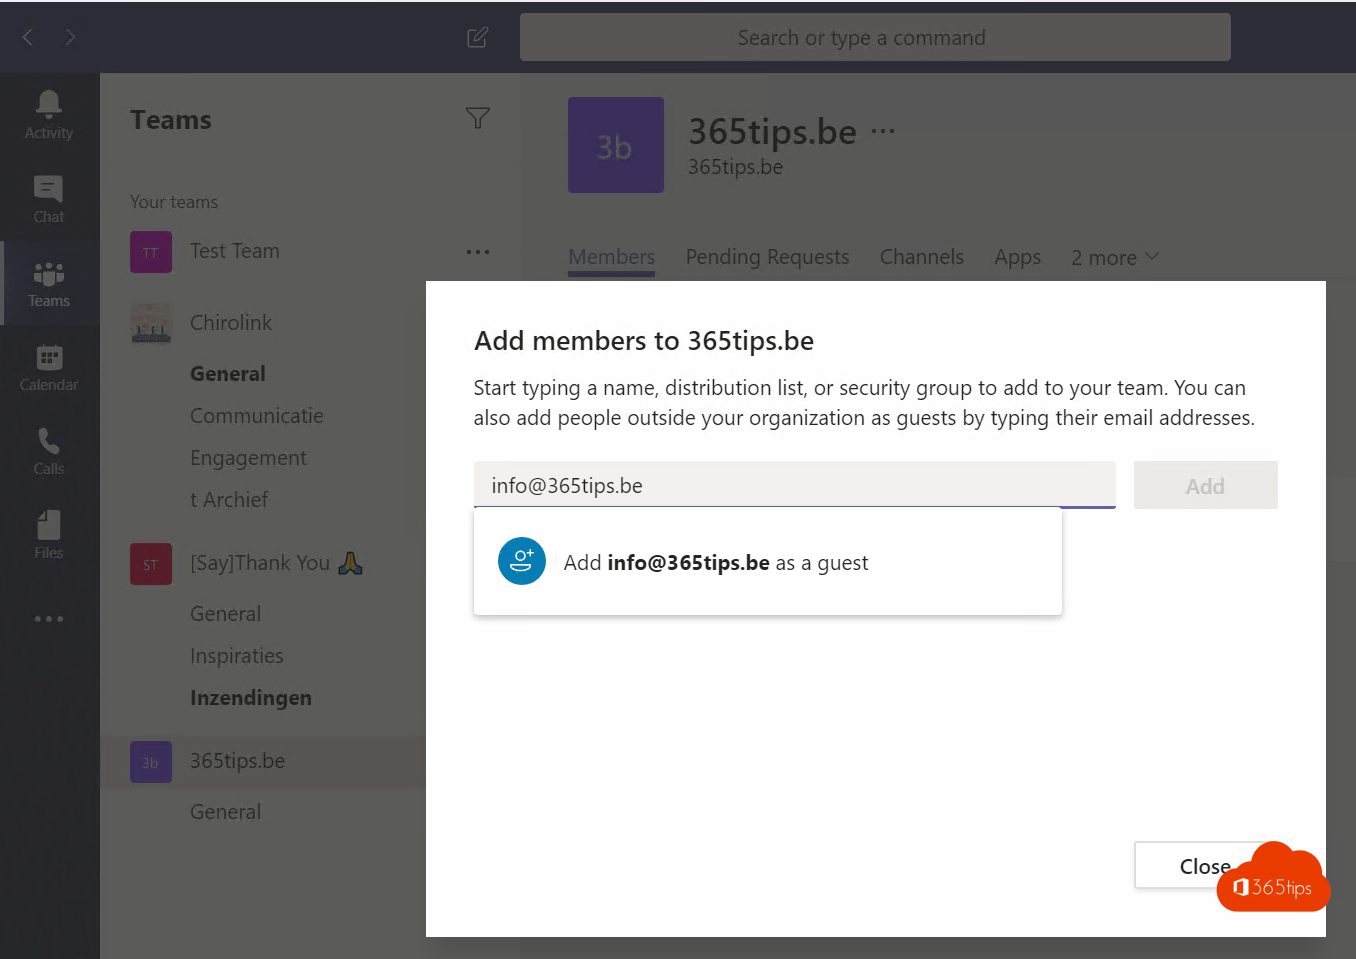This screenshot has width=1356, height=959.
Task: Open the Inzendingen channel
Action: (251, 697)
